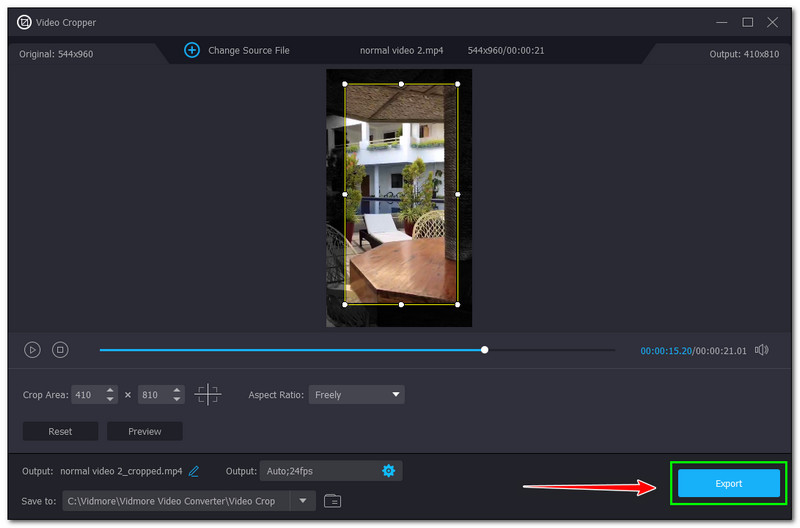This screenshot has width=800, height=528.
Task: Click the top-center crop handle
Action: 401,84
